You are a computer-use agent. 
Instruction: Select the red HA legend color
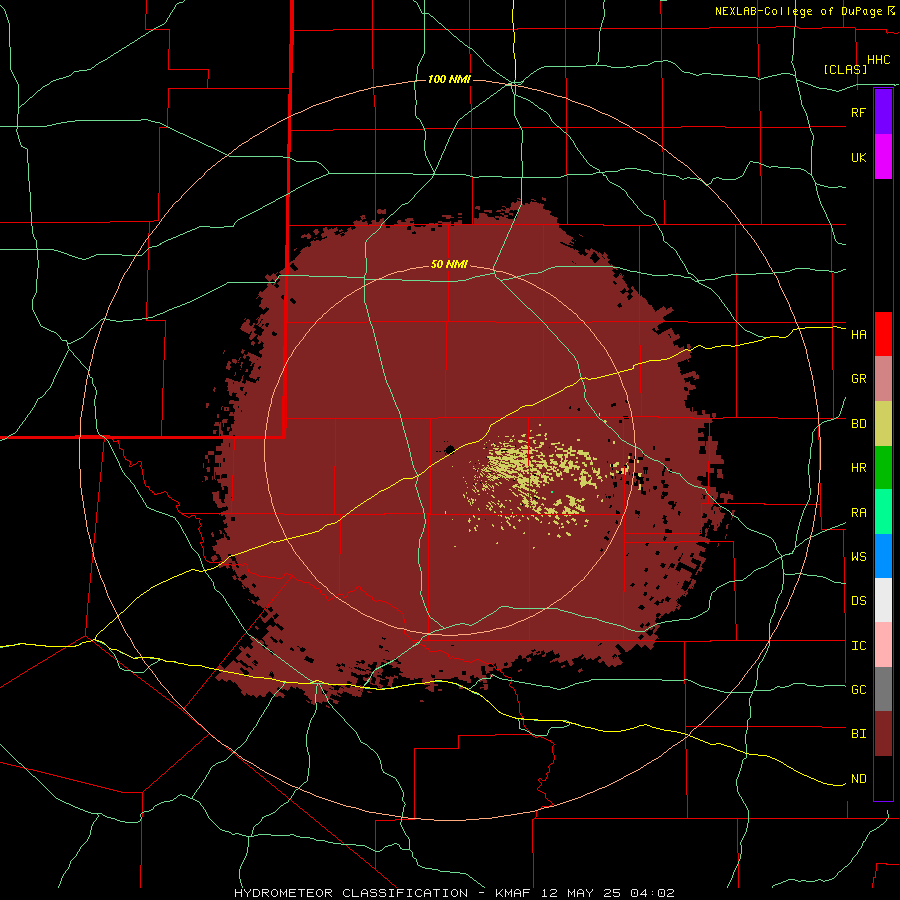point(883,334)
